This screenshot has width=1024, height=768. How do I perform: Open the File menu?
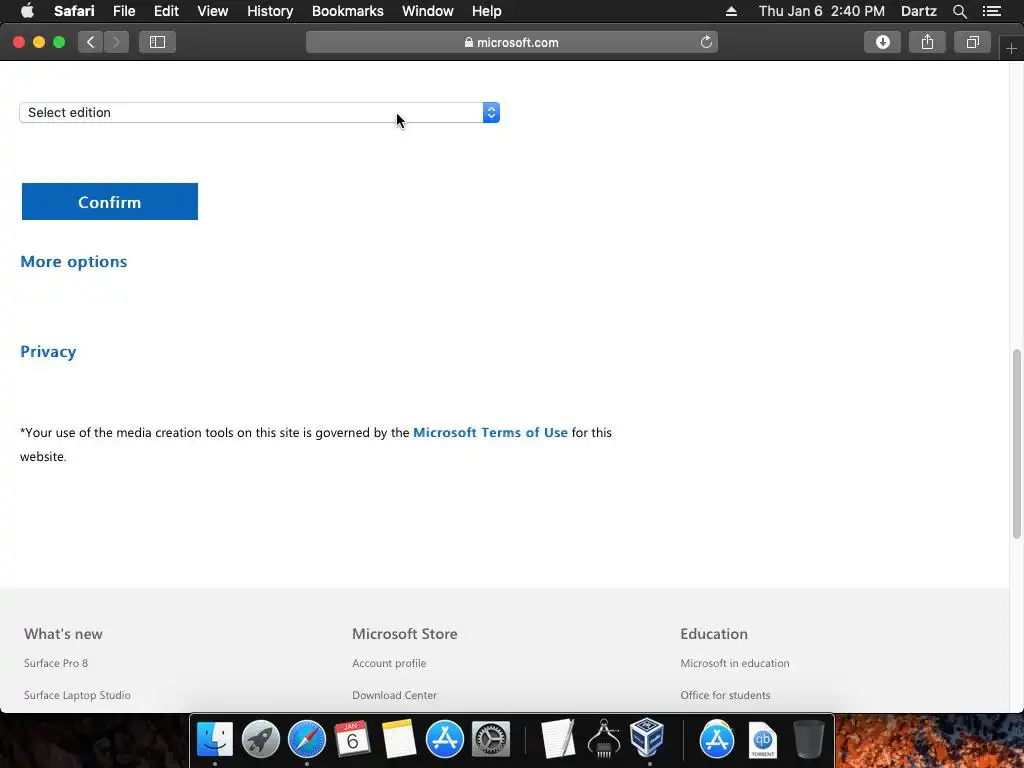124,11
